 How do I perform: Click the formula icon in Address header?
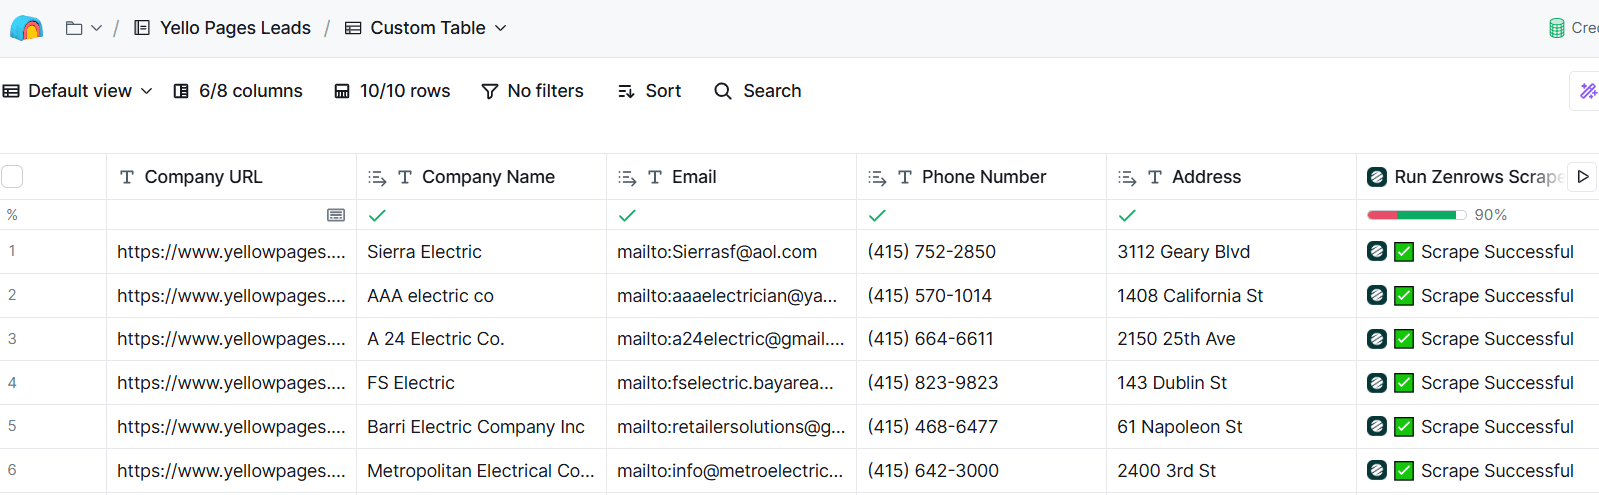[1127, 178]
